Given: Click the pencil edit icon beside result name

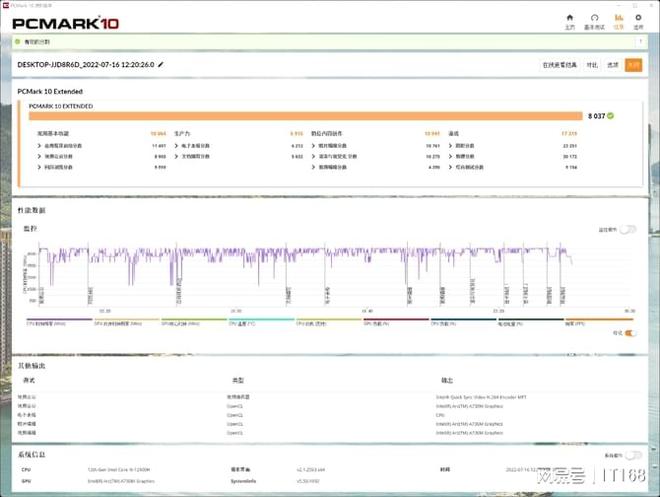Looking at the screenshot, I should (160, 65).
